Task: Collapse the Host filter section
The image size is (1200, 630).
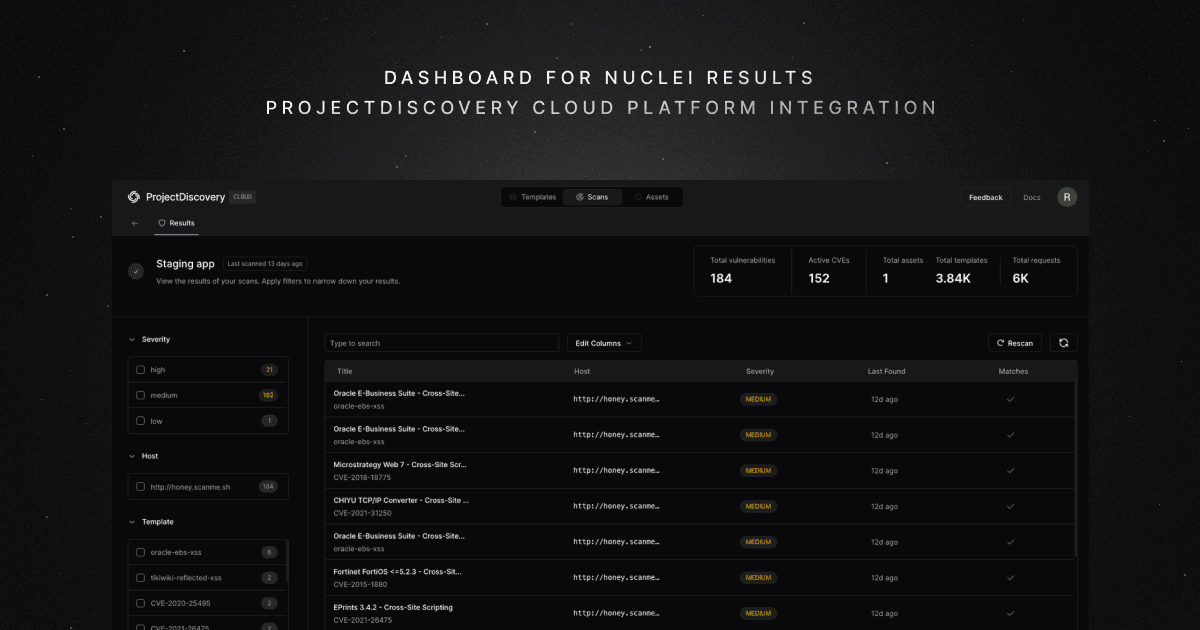Action: pos(132,456)
